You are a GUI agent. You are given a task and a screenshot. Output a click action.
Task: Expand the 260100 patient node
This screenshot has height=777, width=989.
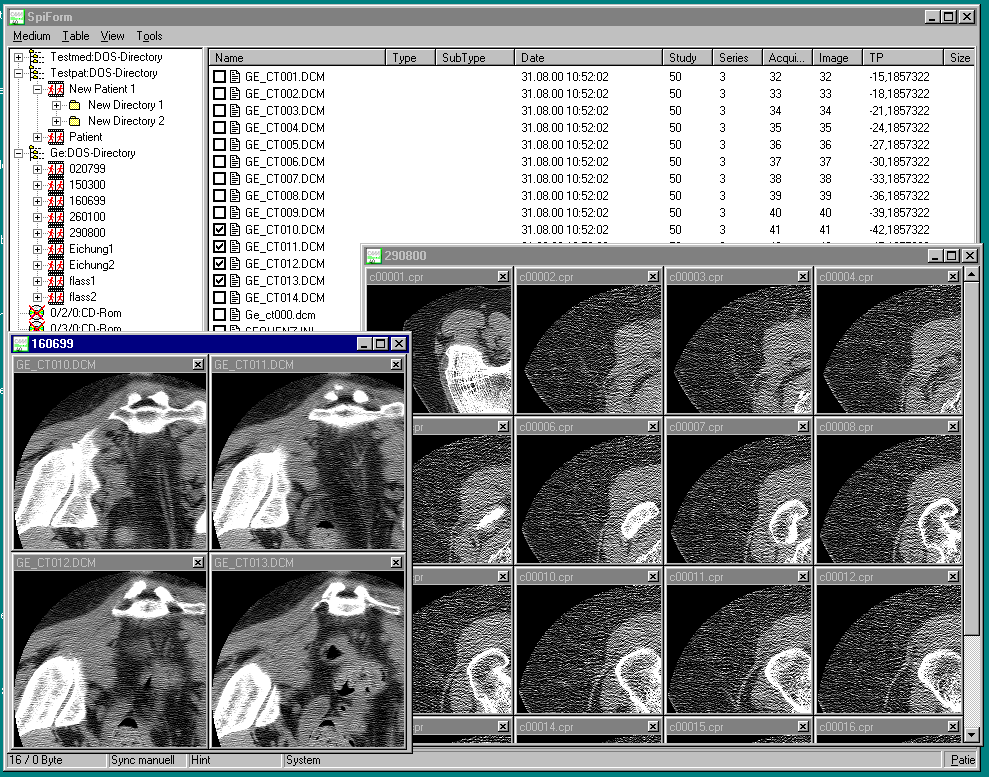37,217
